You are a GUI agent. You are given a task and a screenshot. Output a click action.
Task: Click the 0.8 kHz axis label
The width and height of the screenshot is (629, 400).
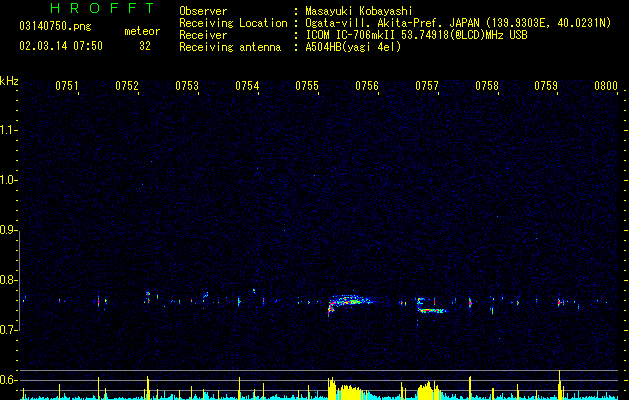tap(9, 280)
